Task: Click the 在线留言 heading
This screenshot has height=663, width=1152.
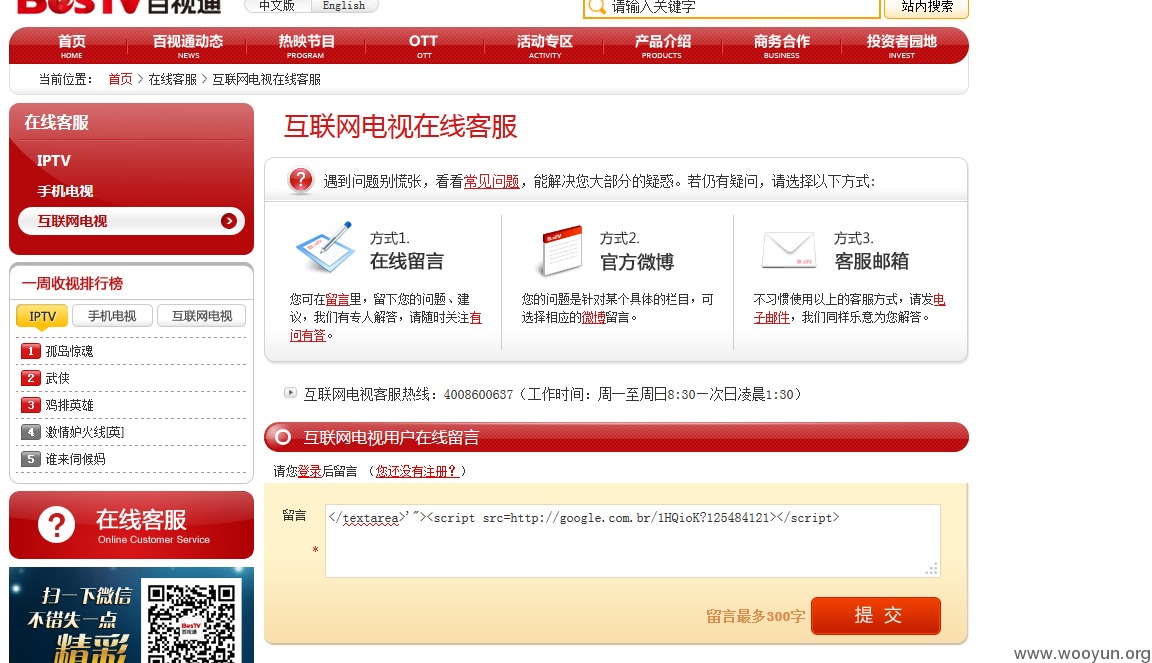Action: click(406, 262)
